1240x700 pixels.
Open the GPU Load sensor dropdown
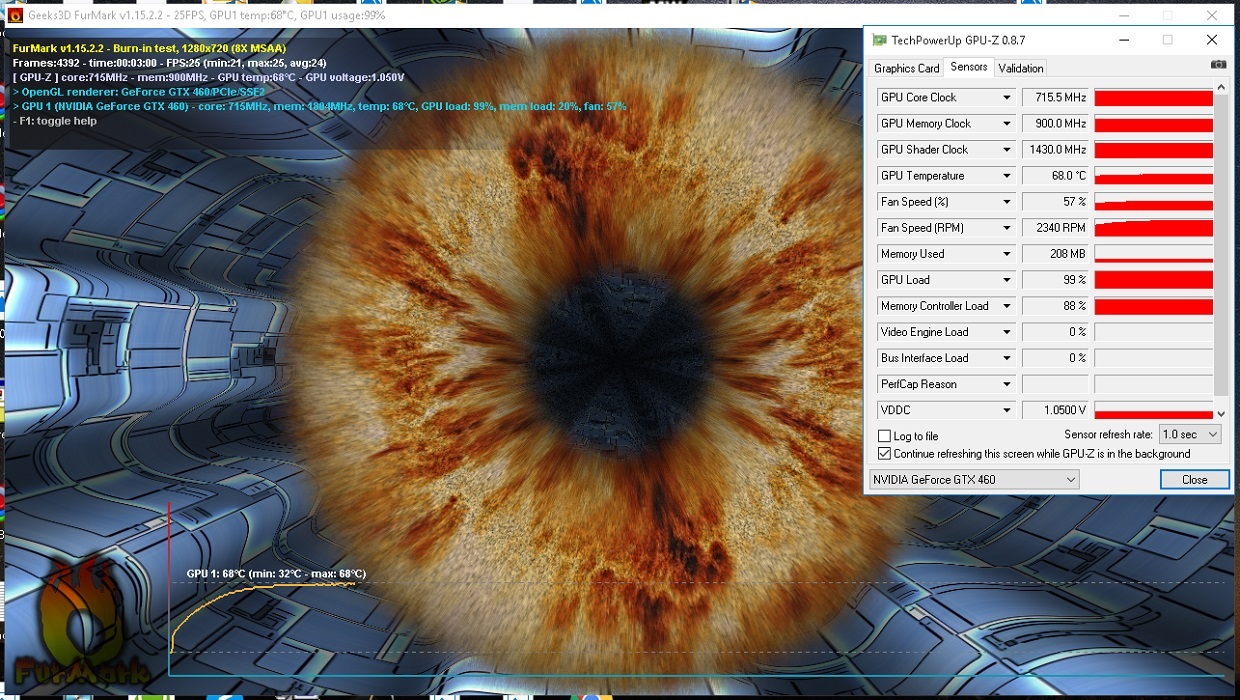pos(1007,279)
